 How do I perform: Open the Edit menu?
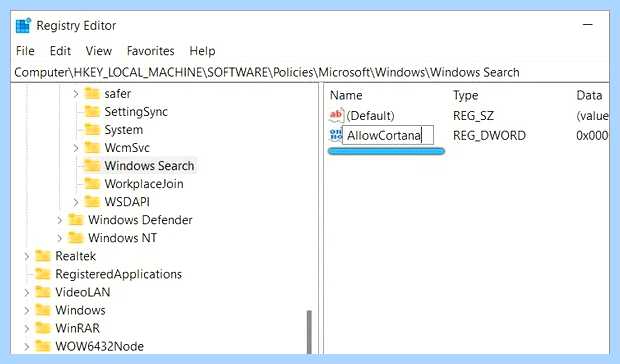pyautogui.click(x=60, y=51)
